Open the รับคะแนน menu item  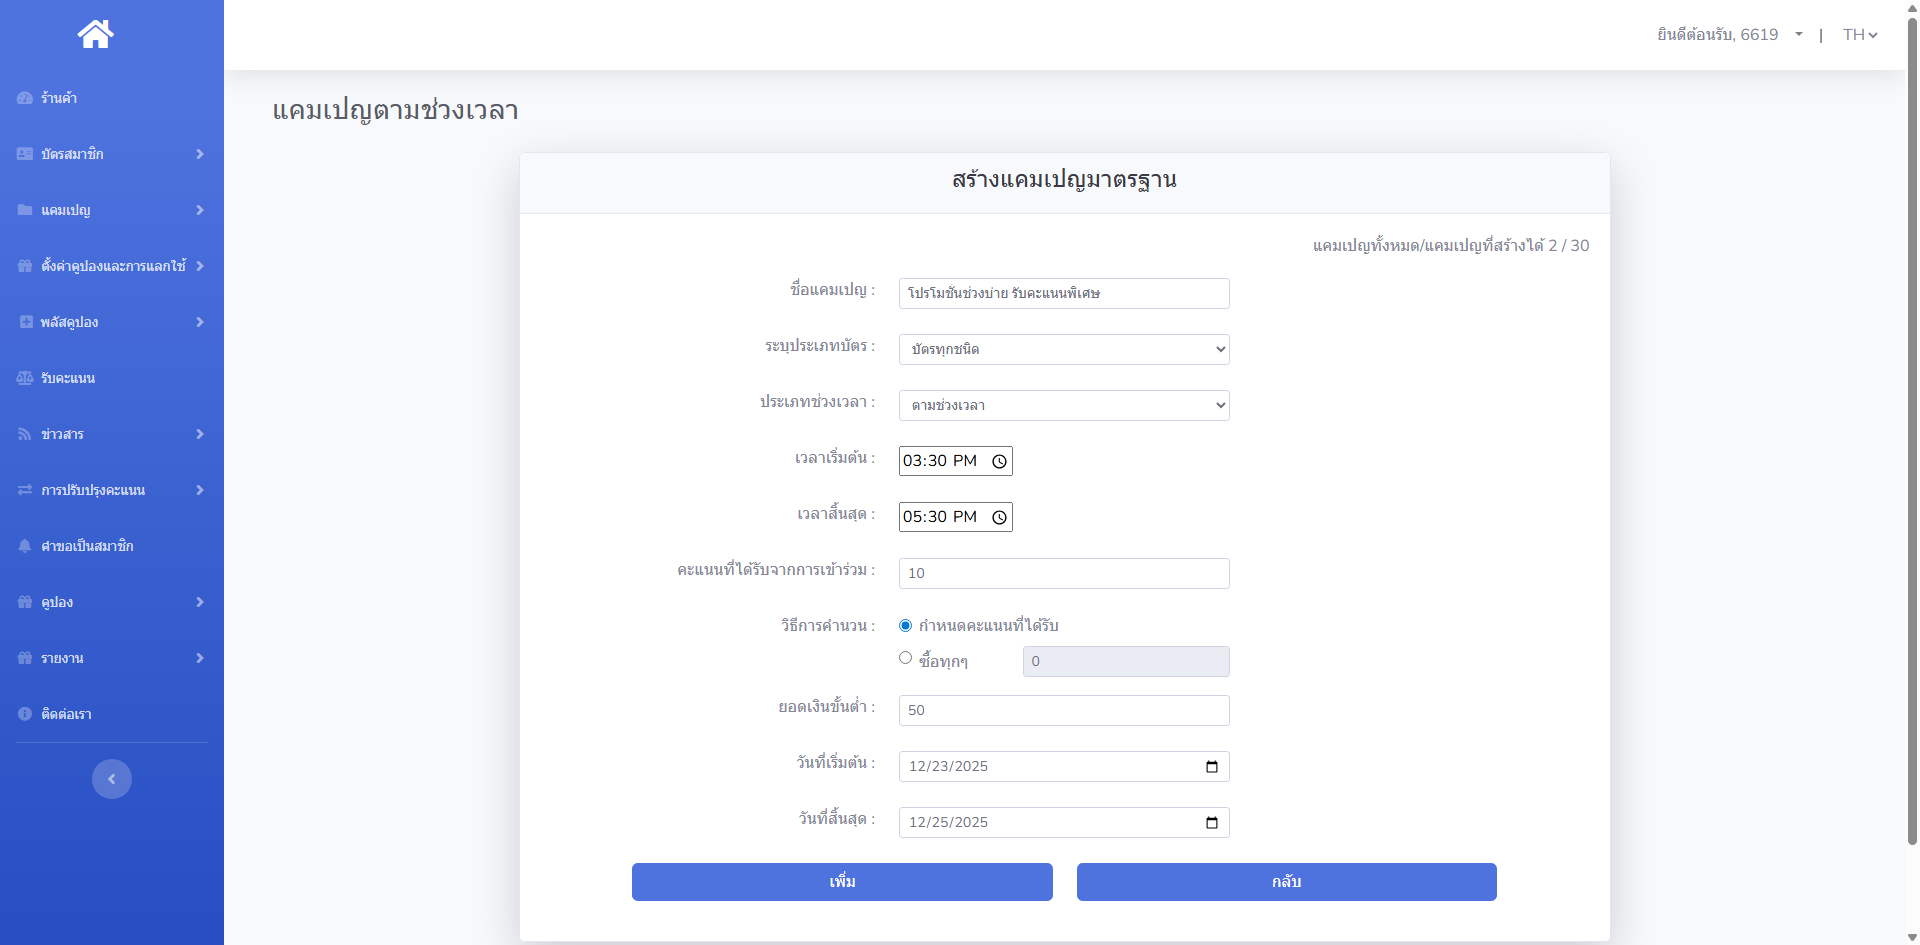coord(112,378)
